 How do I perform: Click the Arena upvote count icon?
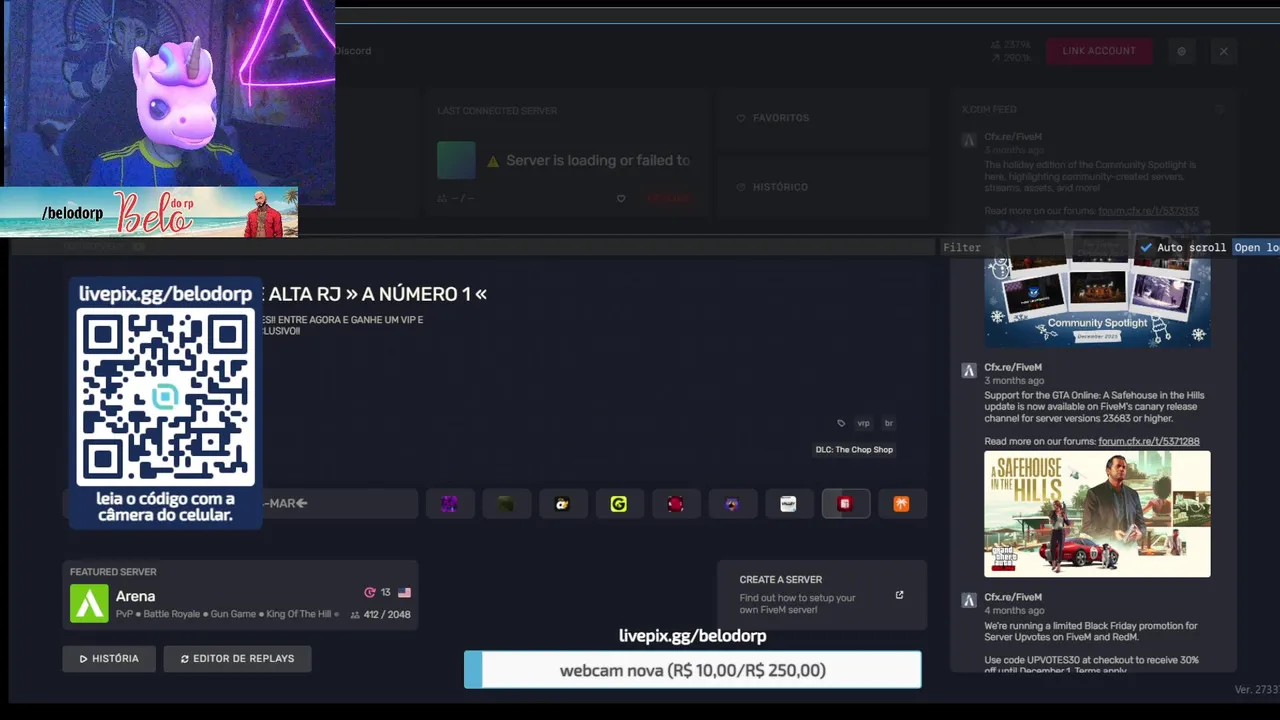click(370, 592)
